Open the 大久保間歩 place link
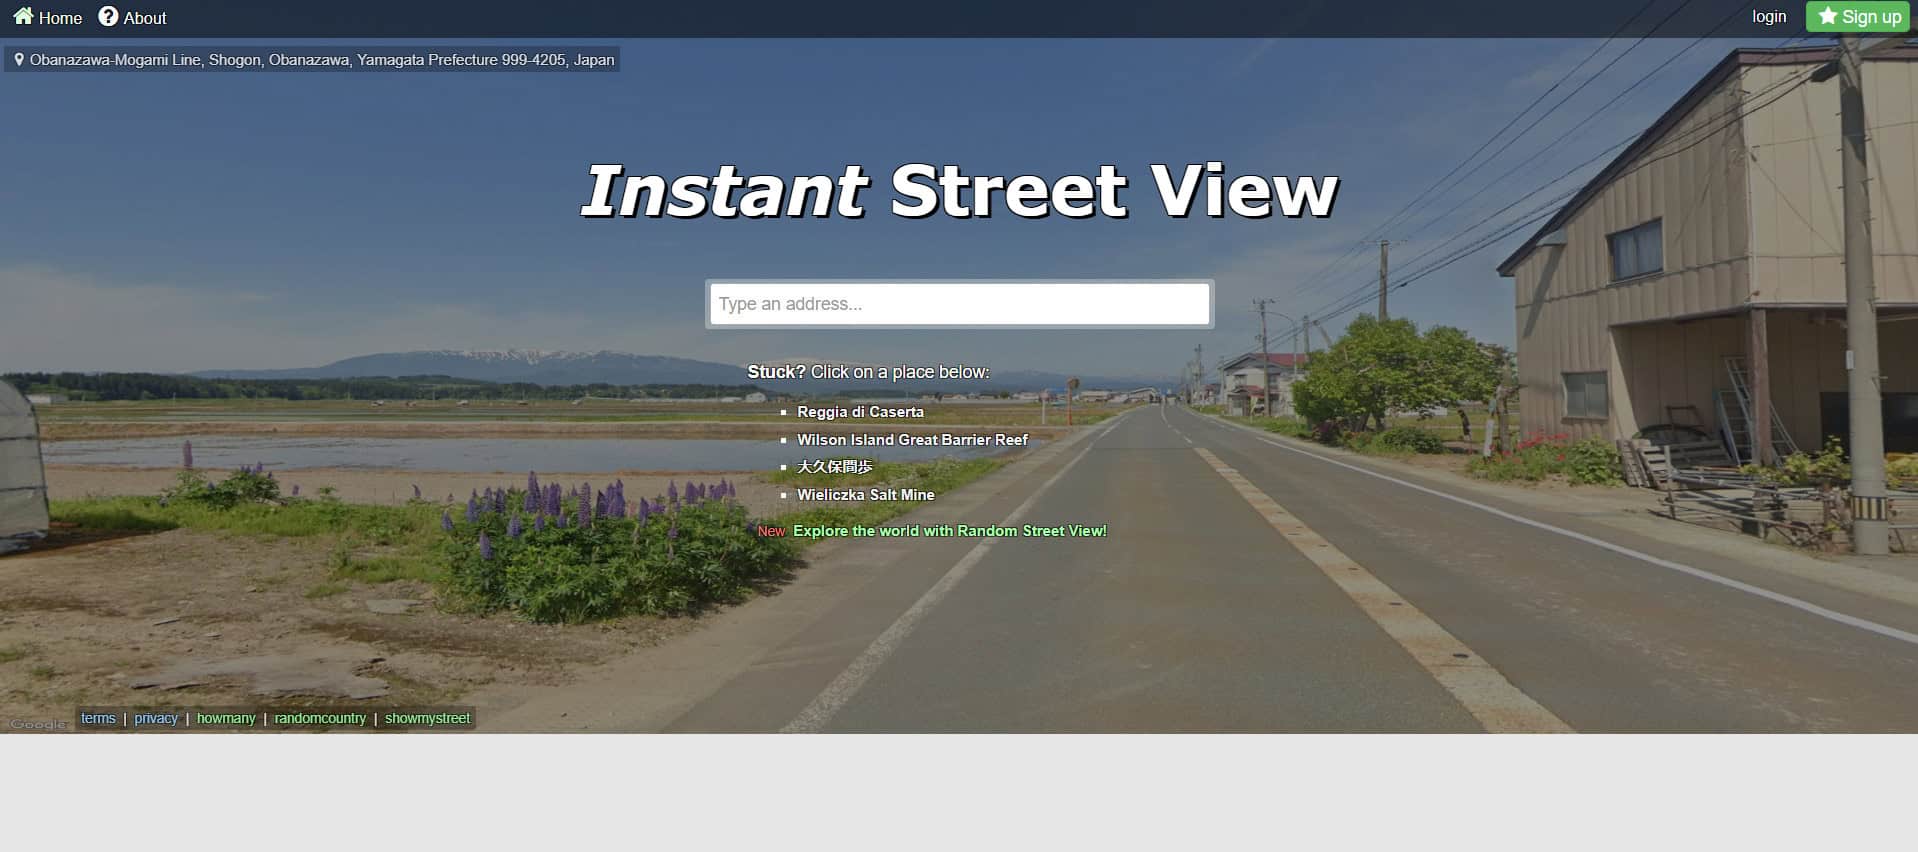Image resolution: width=1918 pixels, height=852 pixels. (834, 467)
